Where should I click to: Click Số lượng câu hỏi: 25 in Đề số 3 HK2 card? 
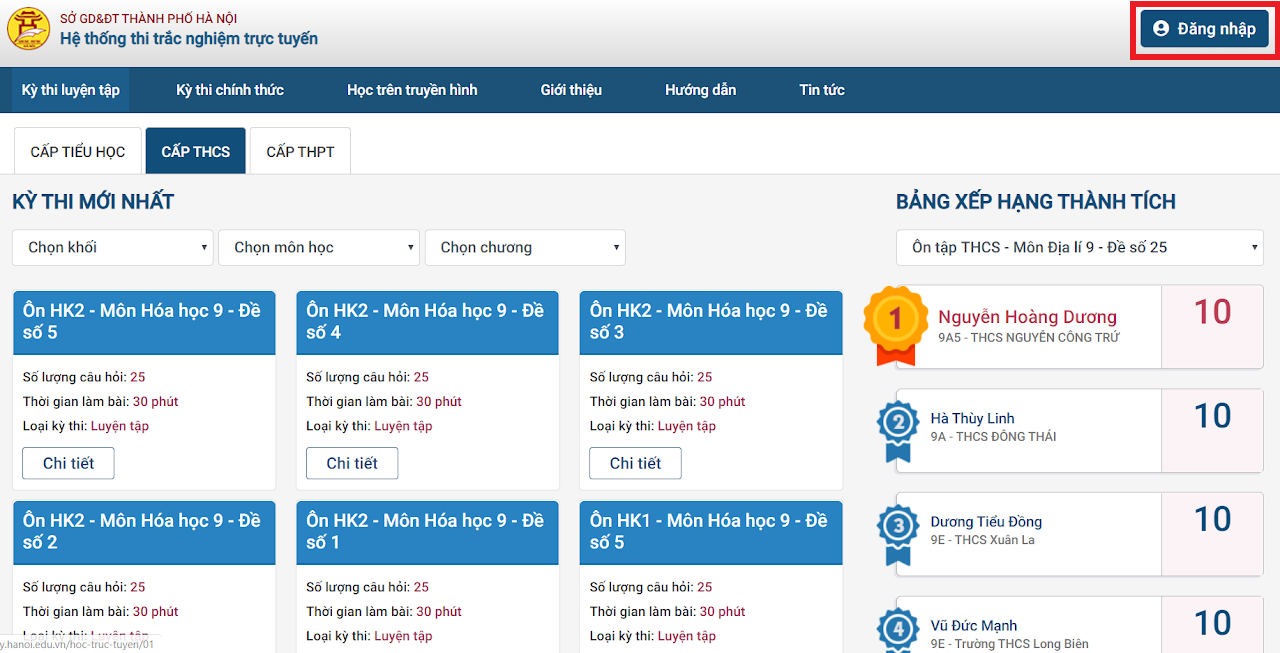(x=651, y=377)
